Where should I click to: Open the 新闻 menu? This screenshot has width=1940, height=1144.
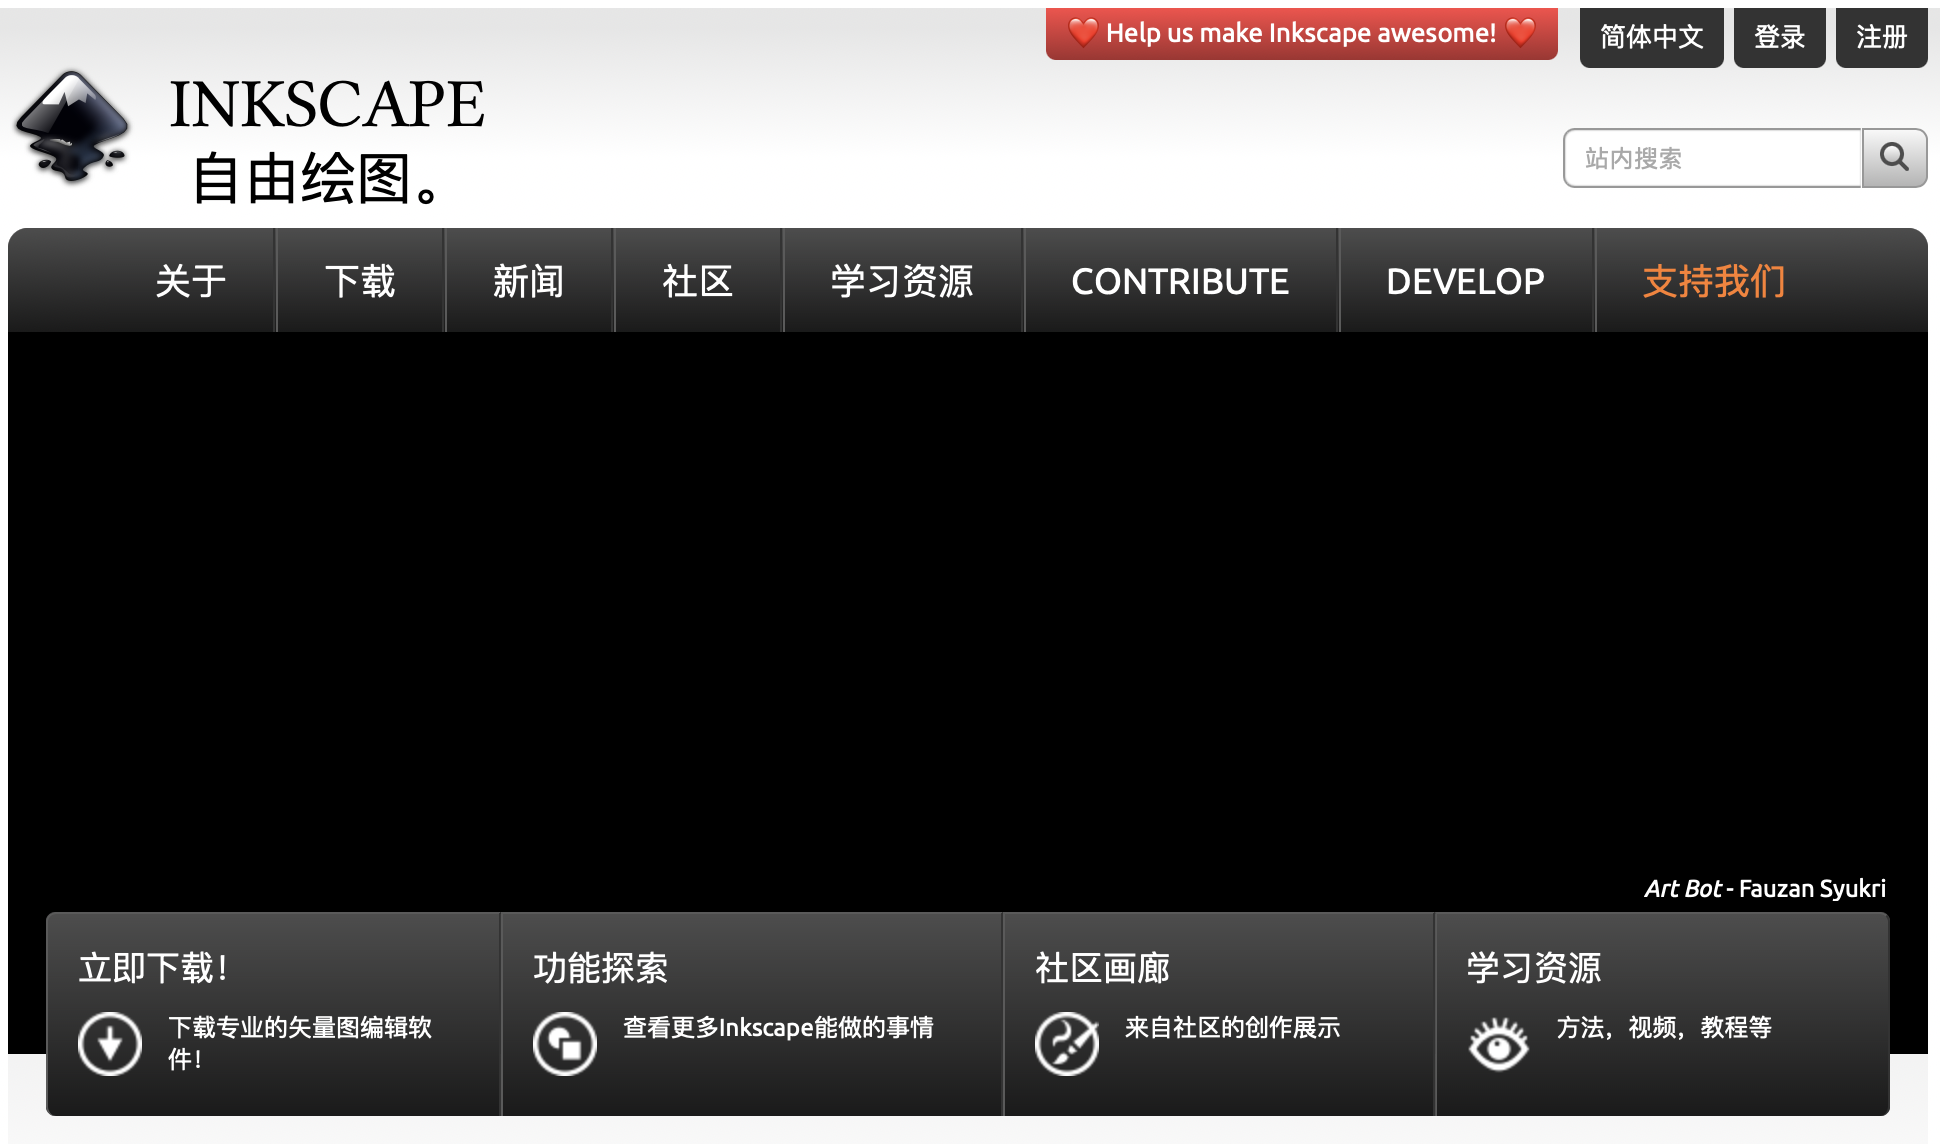529,281
